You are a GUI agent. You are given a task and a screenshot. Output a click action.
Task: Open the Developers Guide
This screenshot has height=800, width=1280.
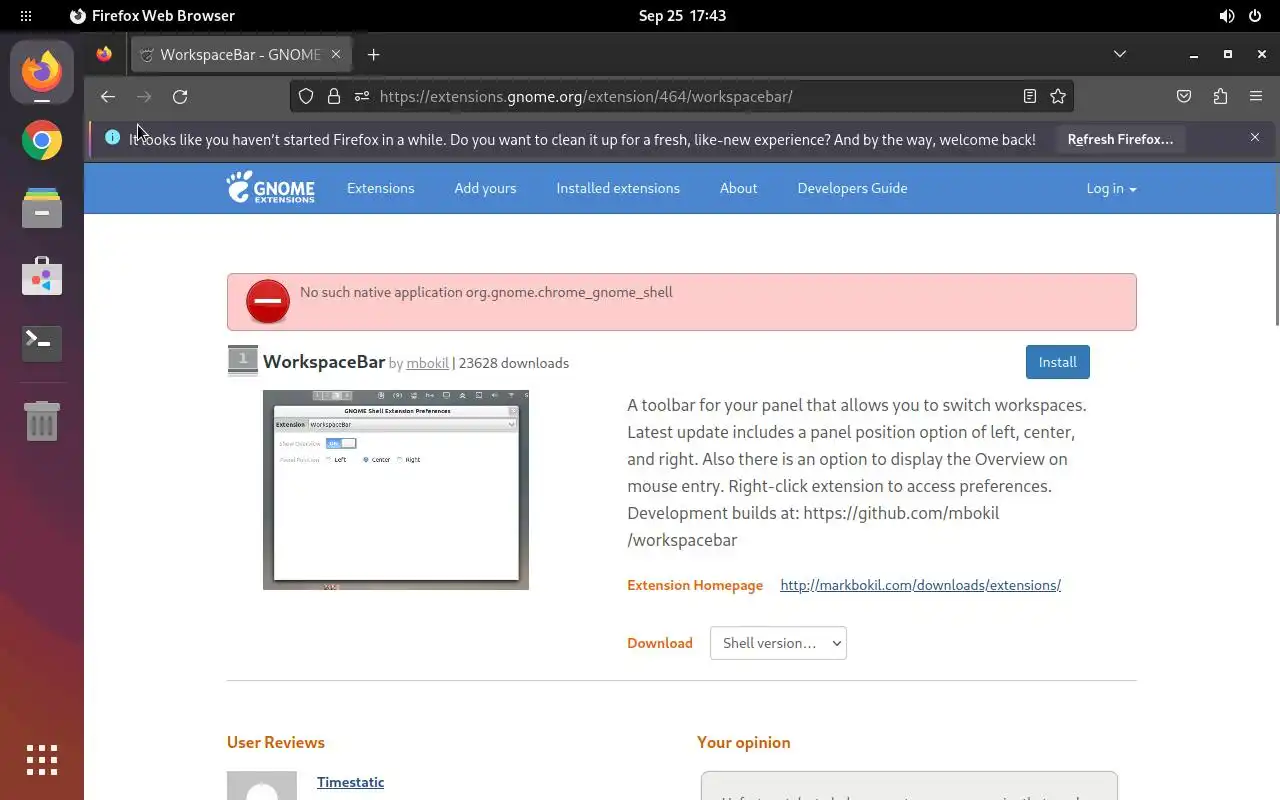coord(852,188)
